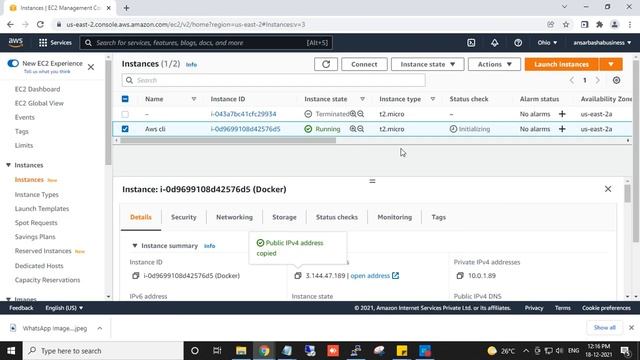Zoom in filter on the Terminated state

click(x=353, y=114)
